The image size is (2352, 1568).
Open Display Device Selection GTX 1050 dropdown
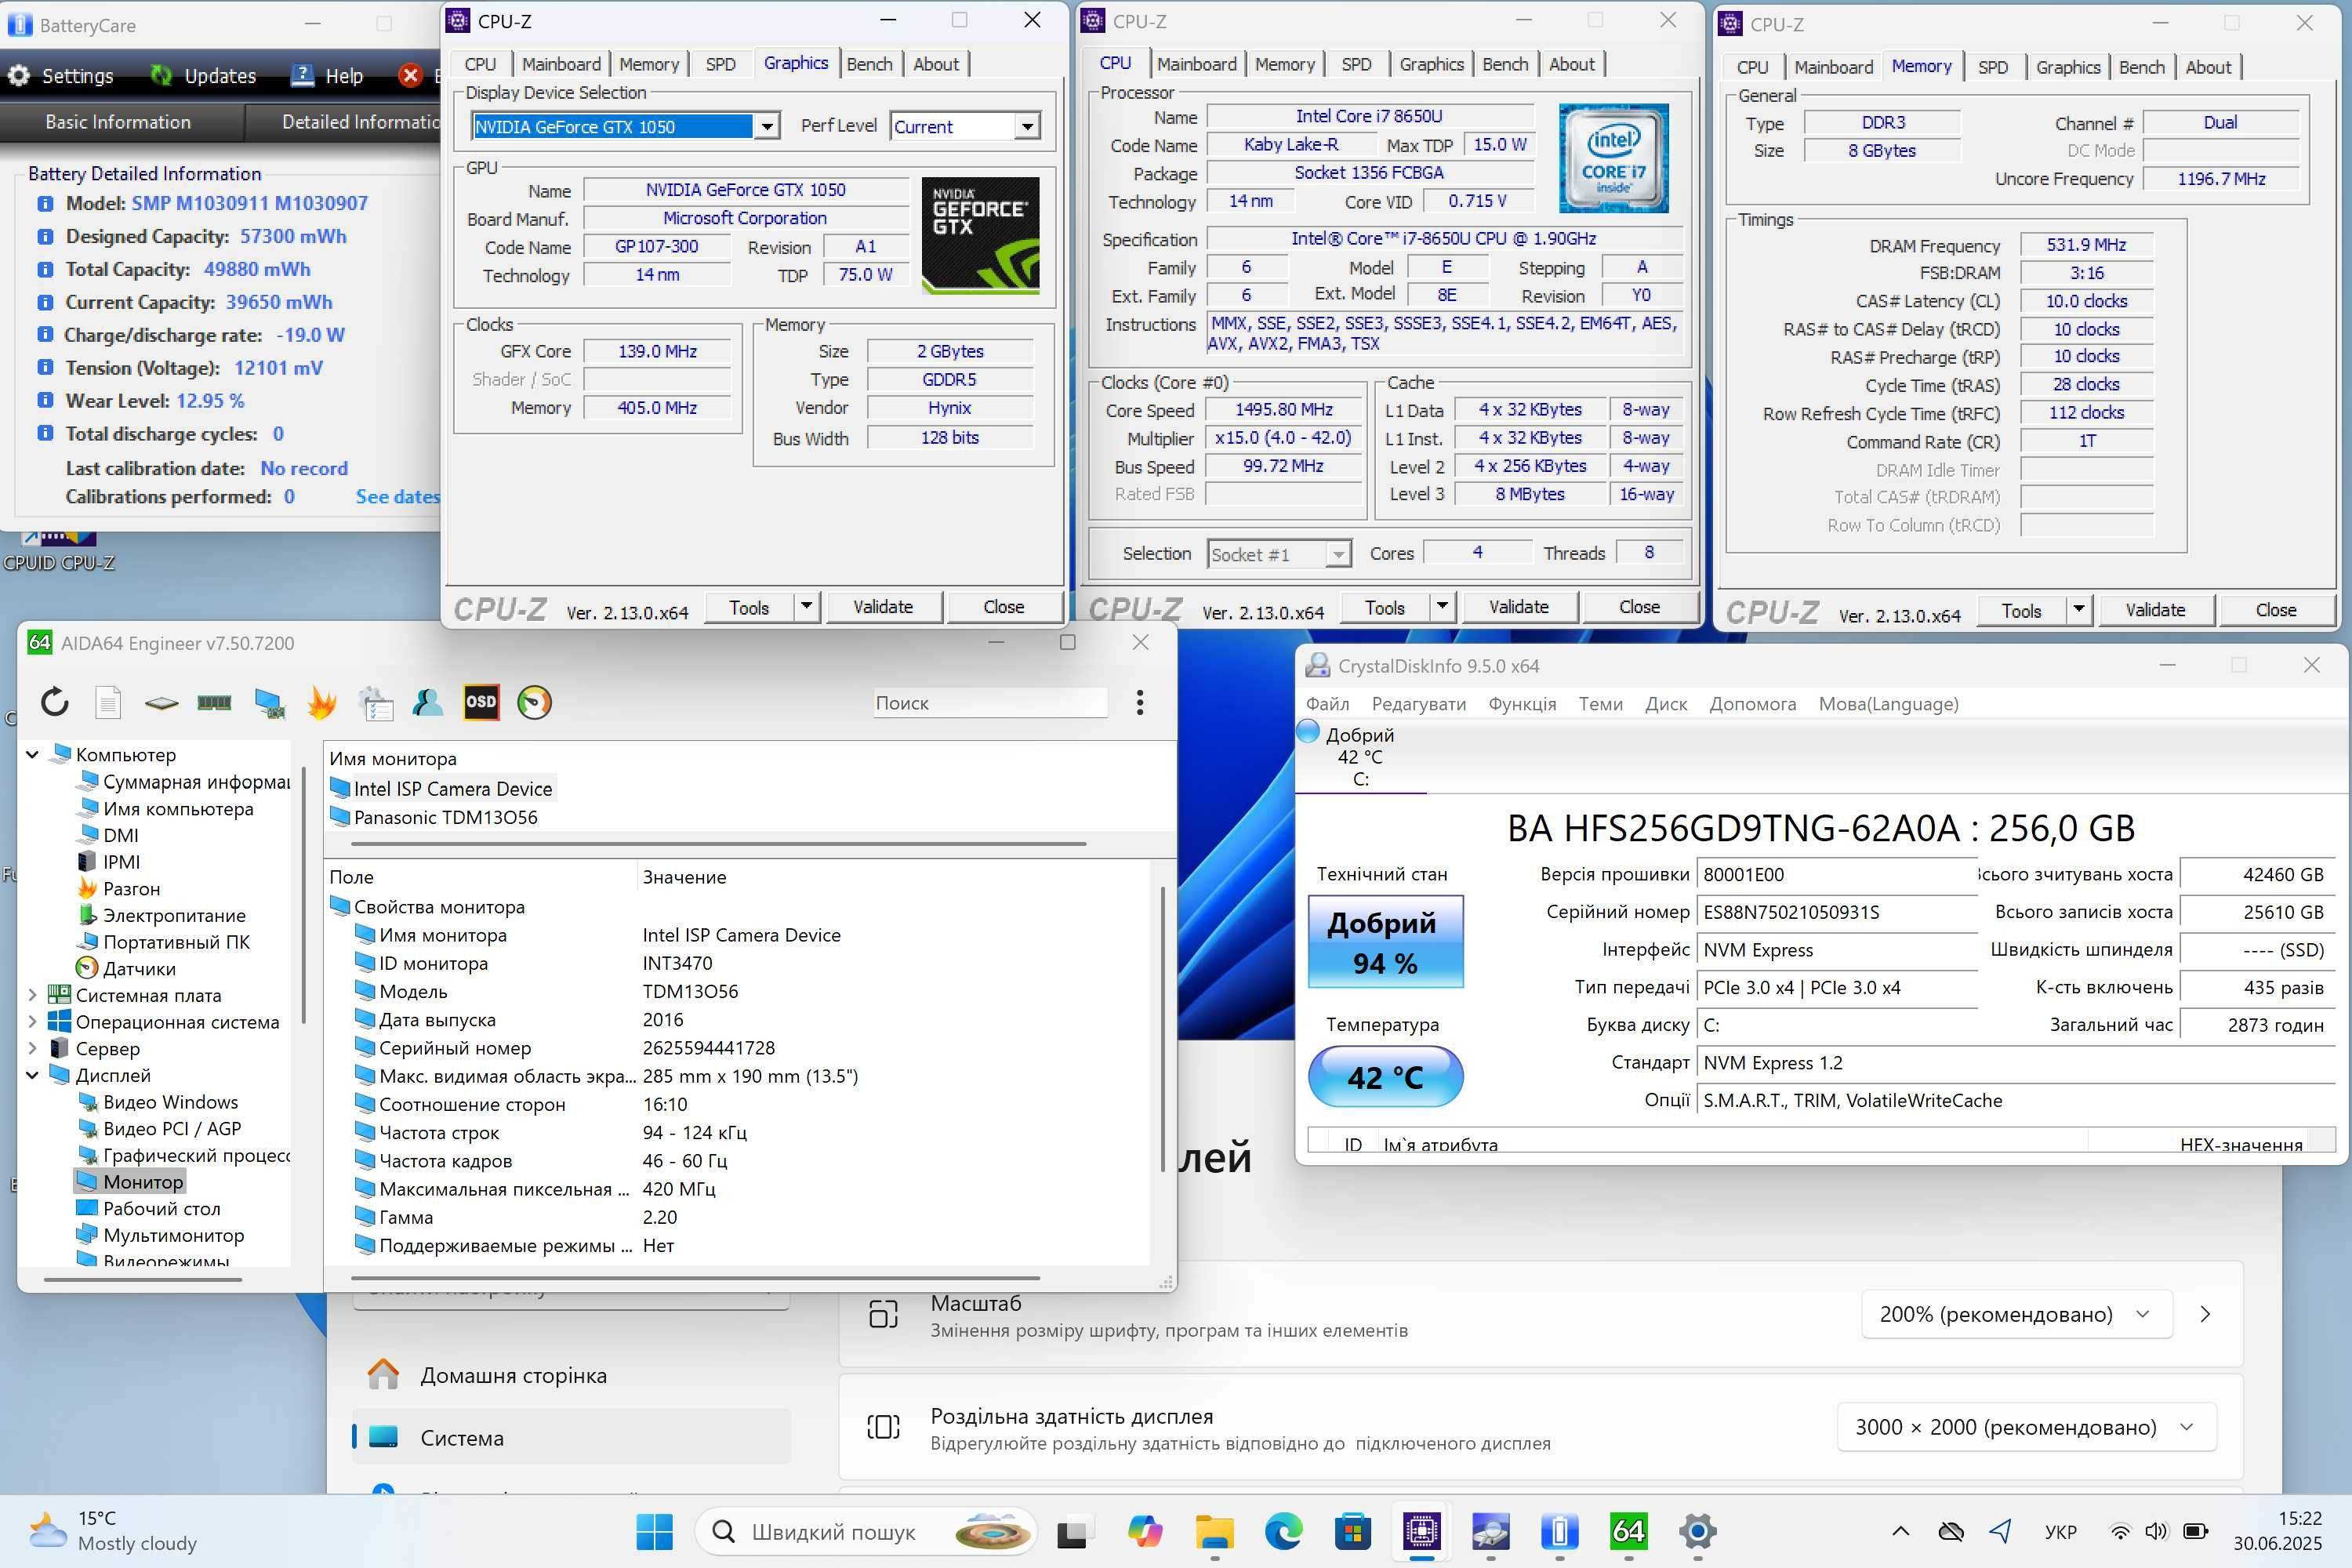765,126
